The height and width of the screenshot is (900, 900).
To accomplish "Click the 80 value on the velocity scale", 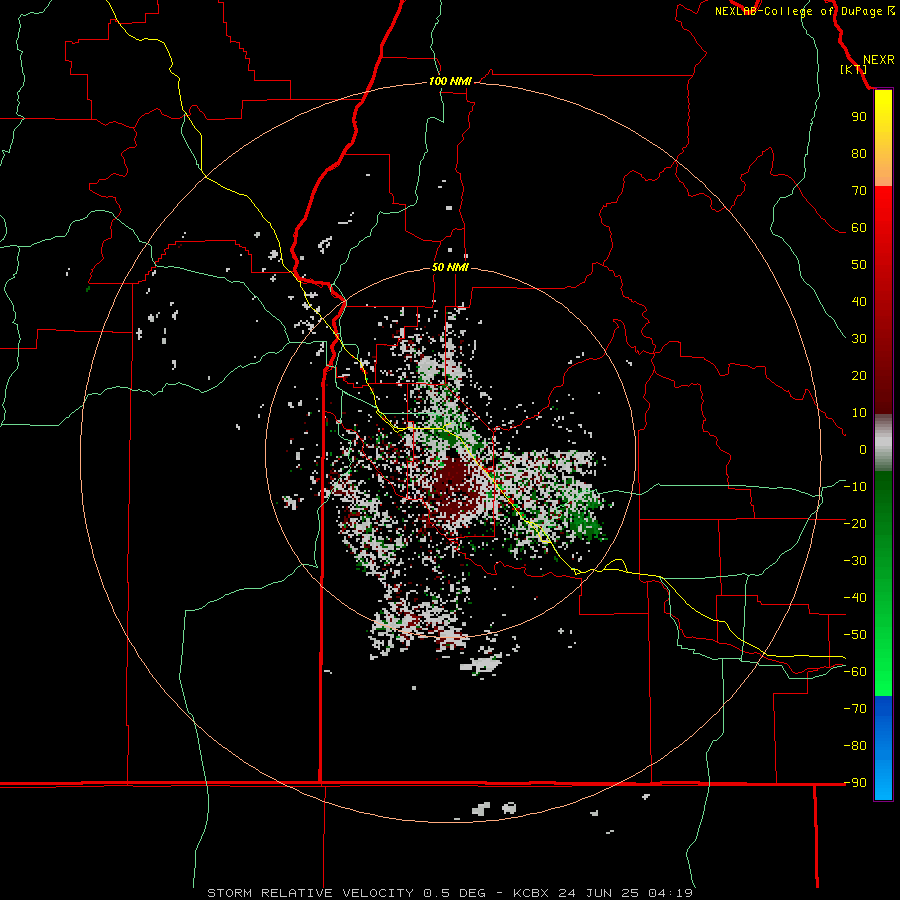I will [x=859, y=153].
